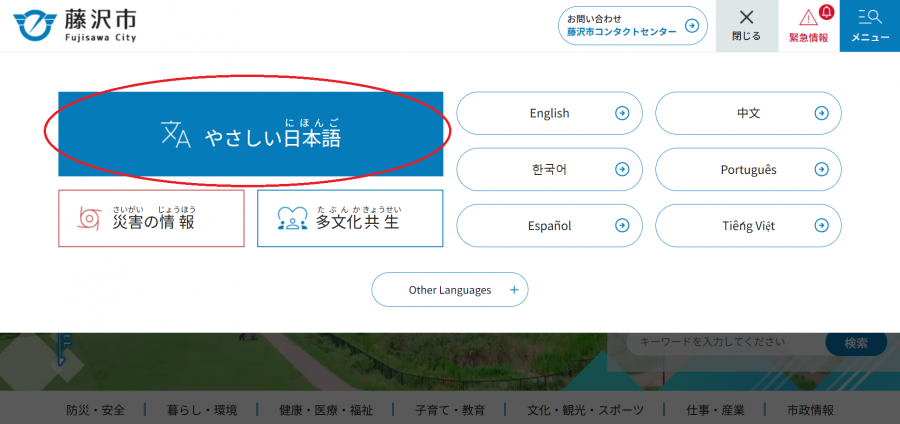Click the arrow icon on 中文 button
The height and width of the screenshot is (424, 900).
821,113
